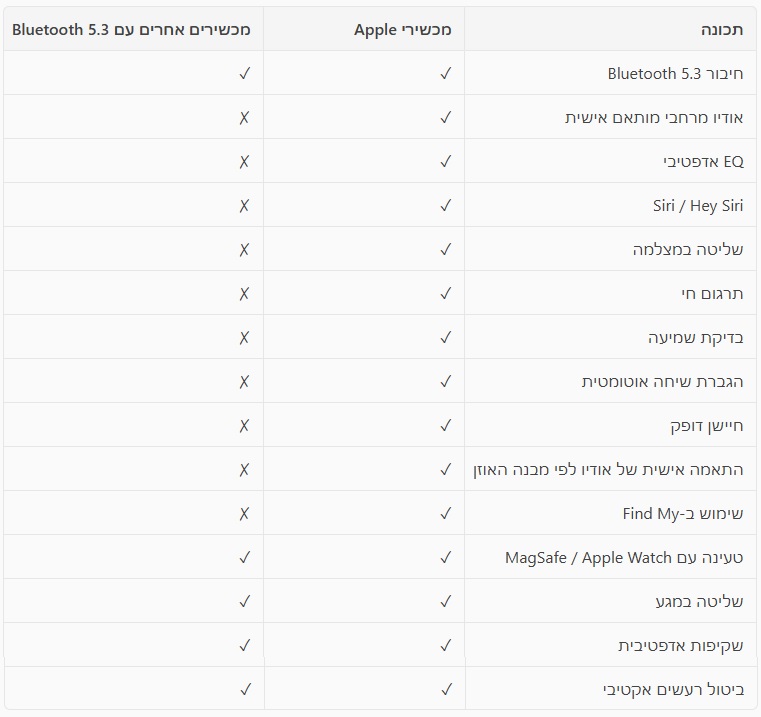Viewport: 761px width, 717px height.
Task: Click the Apple checkmark in the תרגום חי row
Action: tap(445, 294)
